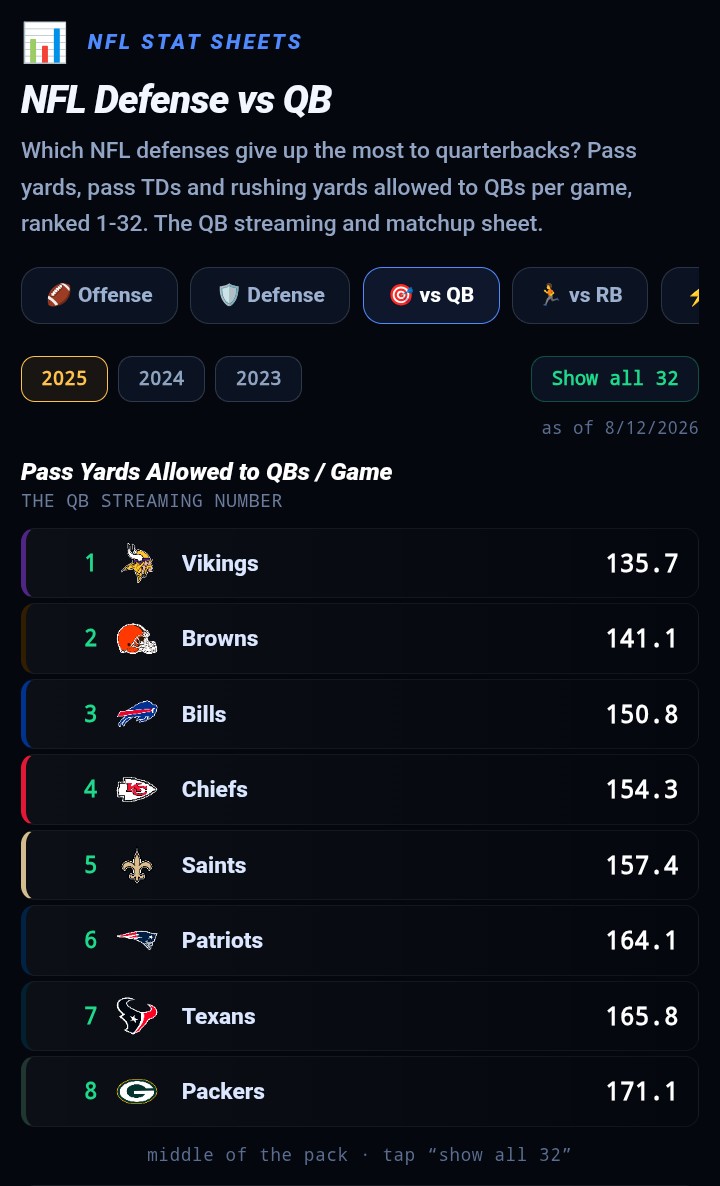The width and height of the screenshot is (720, 1186).
Task: Open the Vikings row with 135.7
Action: point(360,563)
